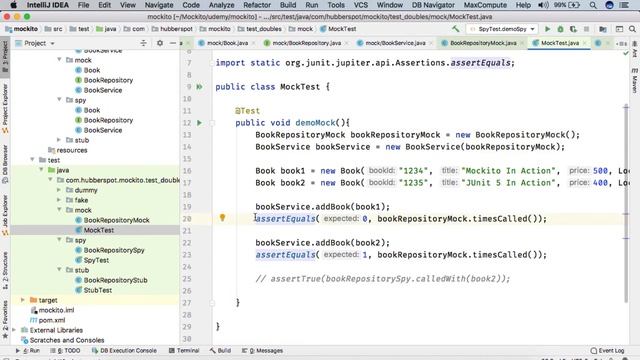Expand the target folder
This screenshot has height=360, width=640.
pos(23,300)
